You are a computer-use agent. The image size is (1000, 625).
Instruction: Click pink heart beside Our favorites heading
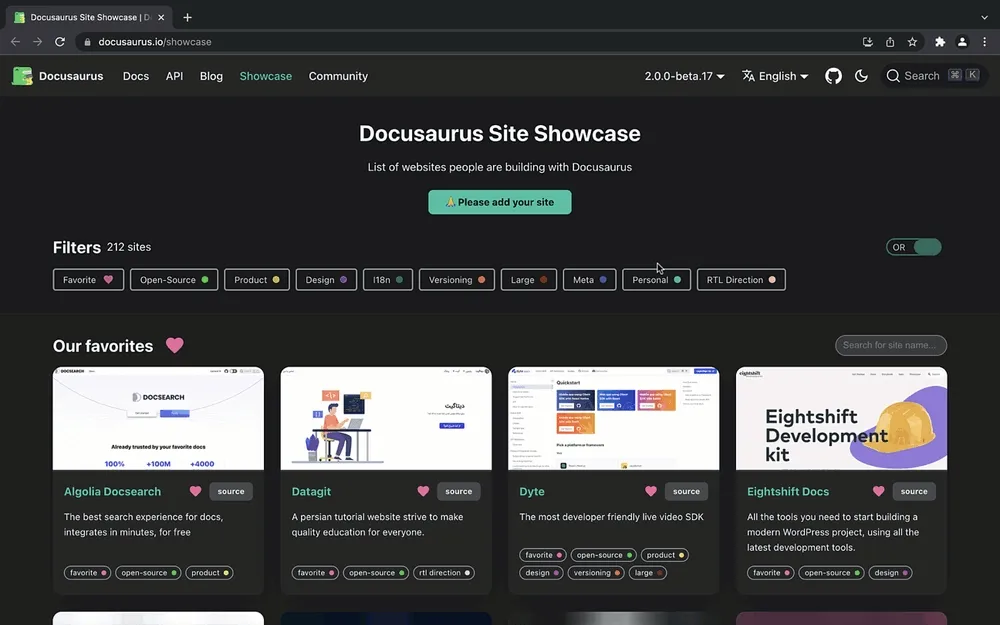pos(175,345)
